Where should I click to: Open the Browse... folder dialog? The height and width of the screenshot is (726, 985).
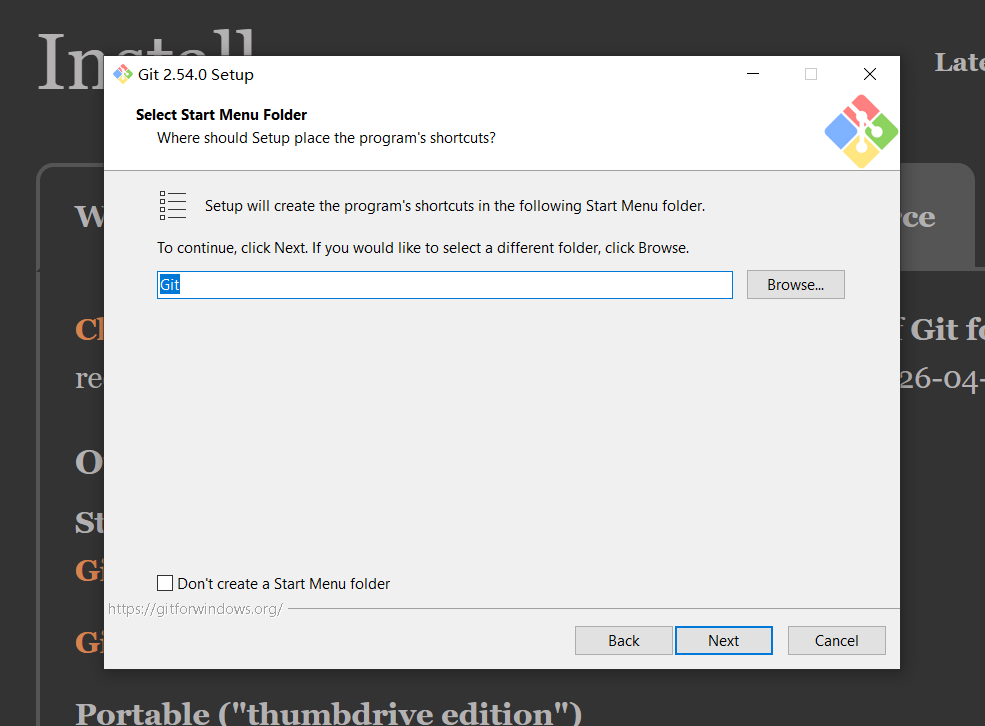[x=795, y=284]
